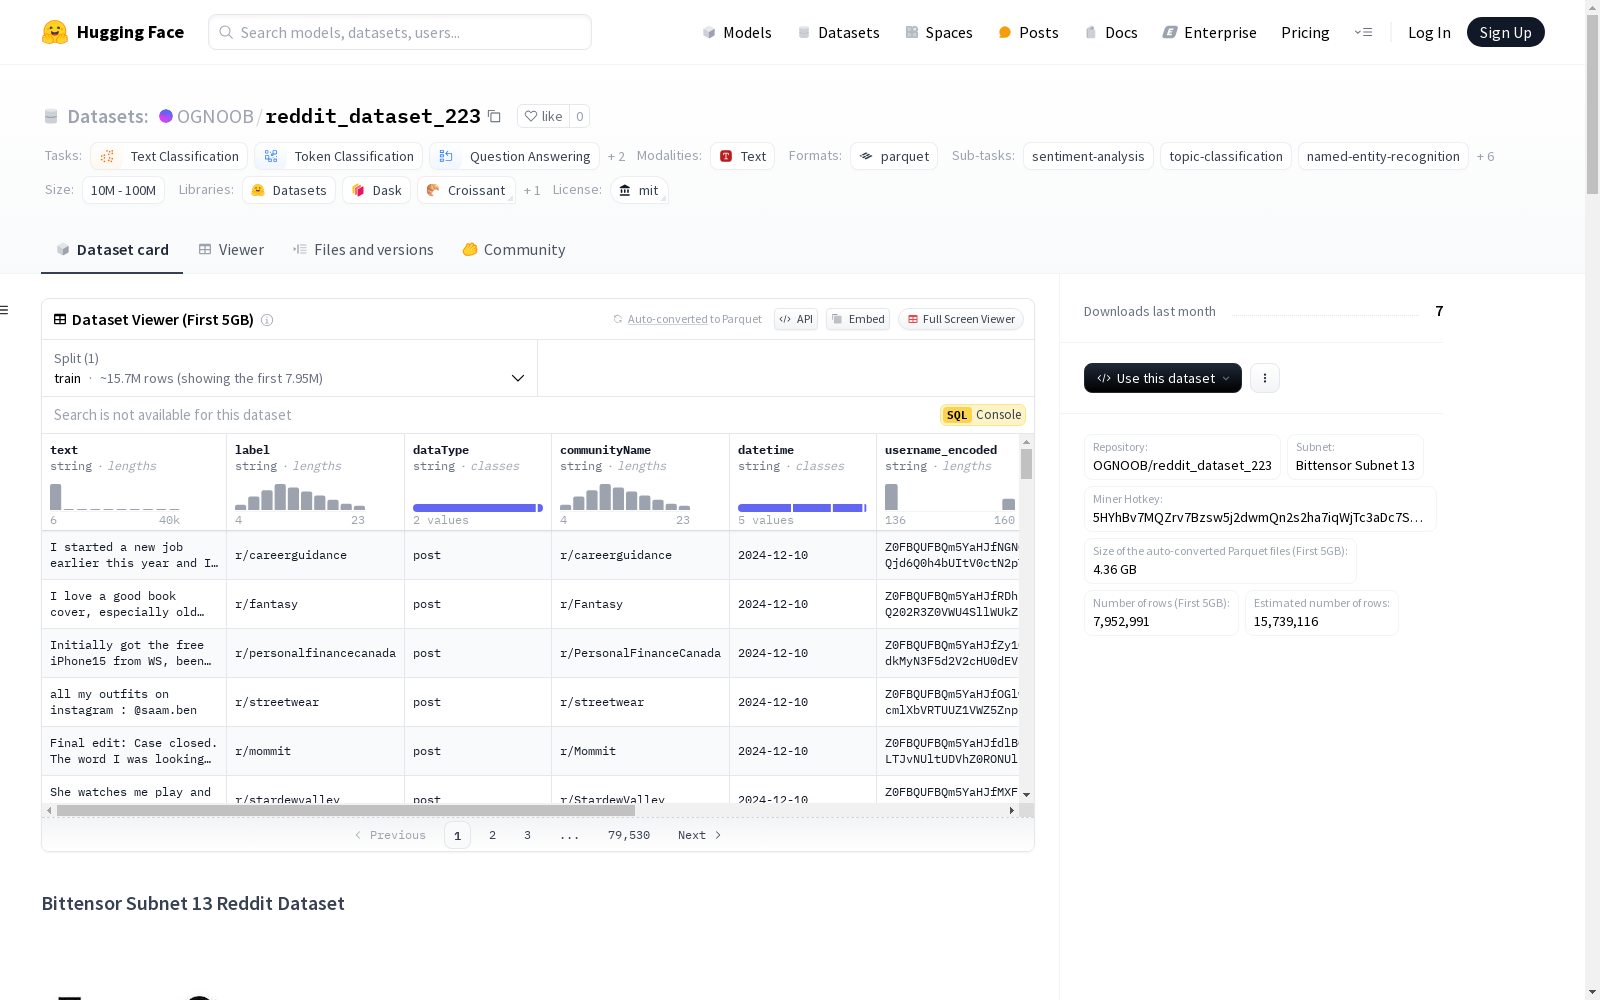Click the username_encoded column header
Image resolution: width=1600 pixels, height=1000 pixels.
tap(948, 482)
